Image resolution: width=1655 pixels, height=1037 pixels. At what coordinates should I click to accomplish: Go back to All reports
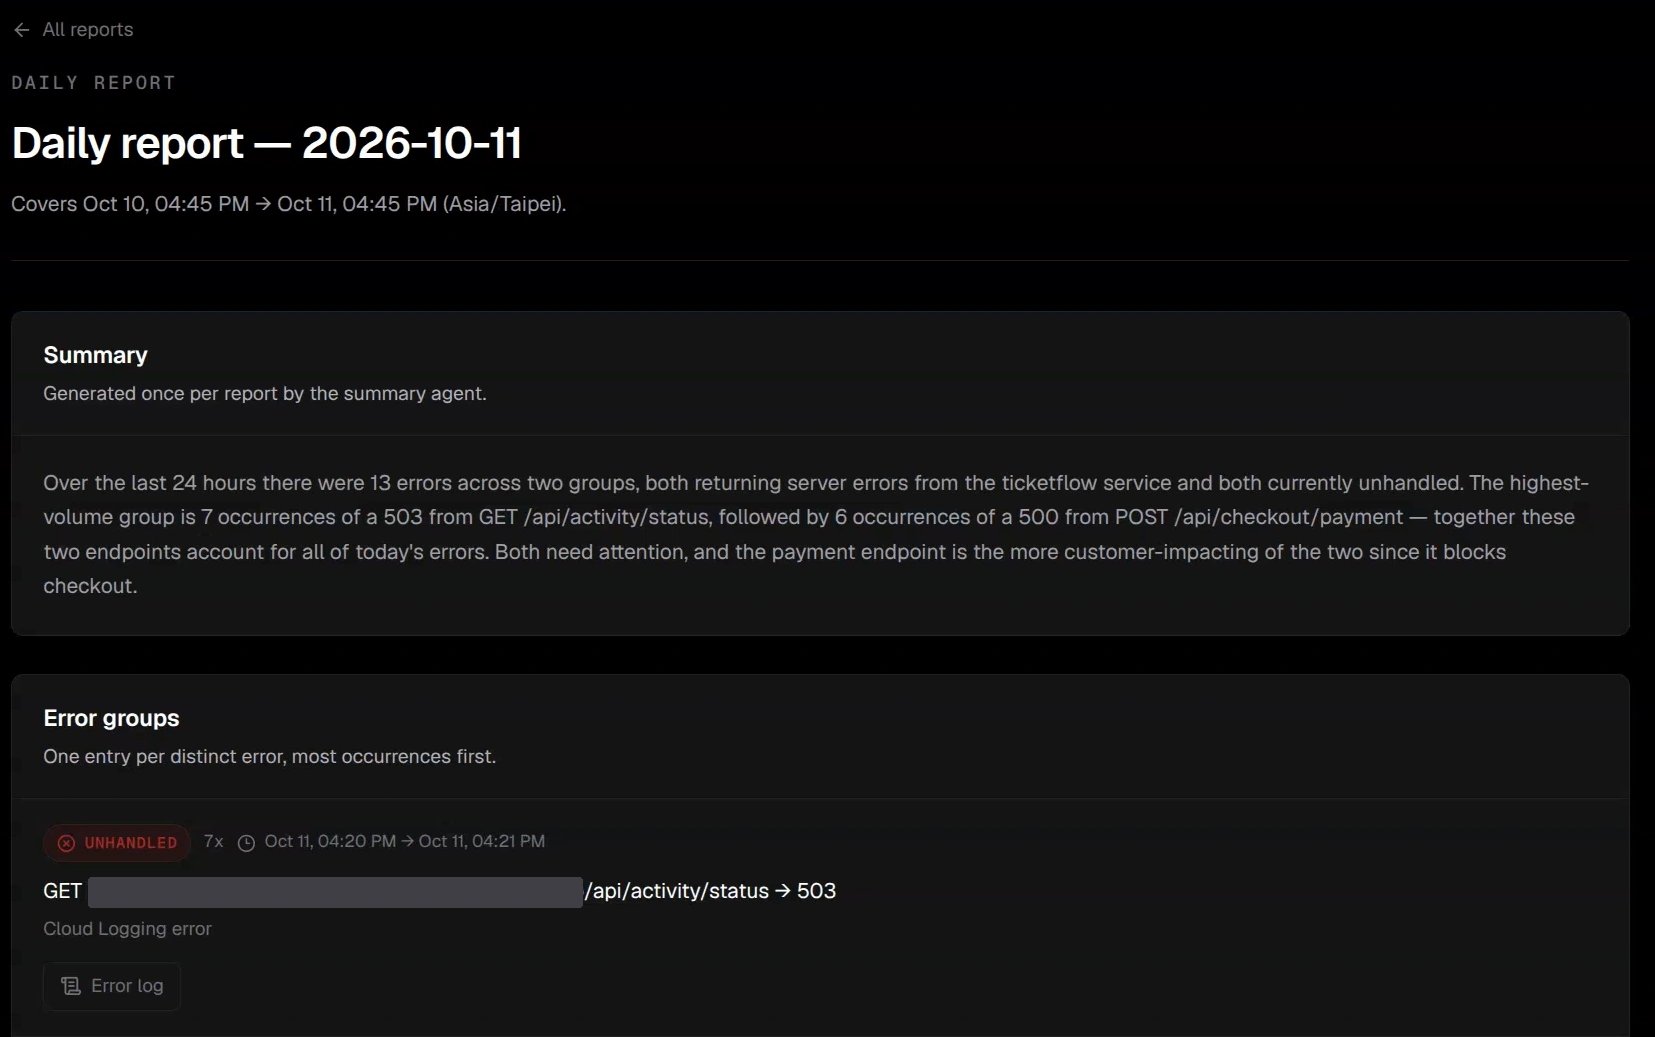(73, 30)
